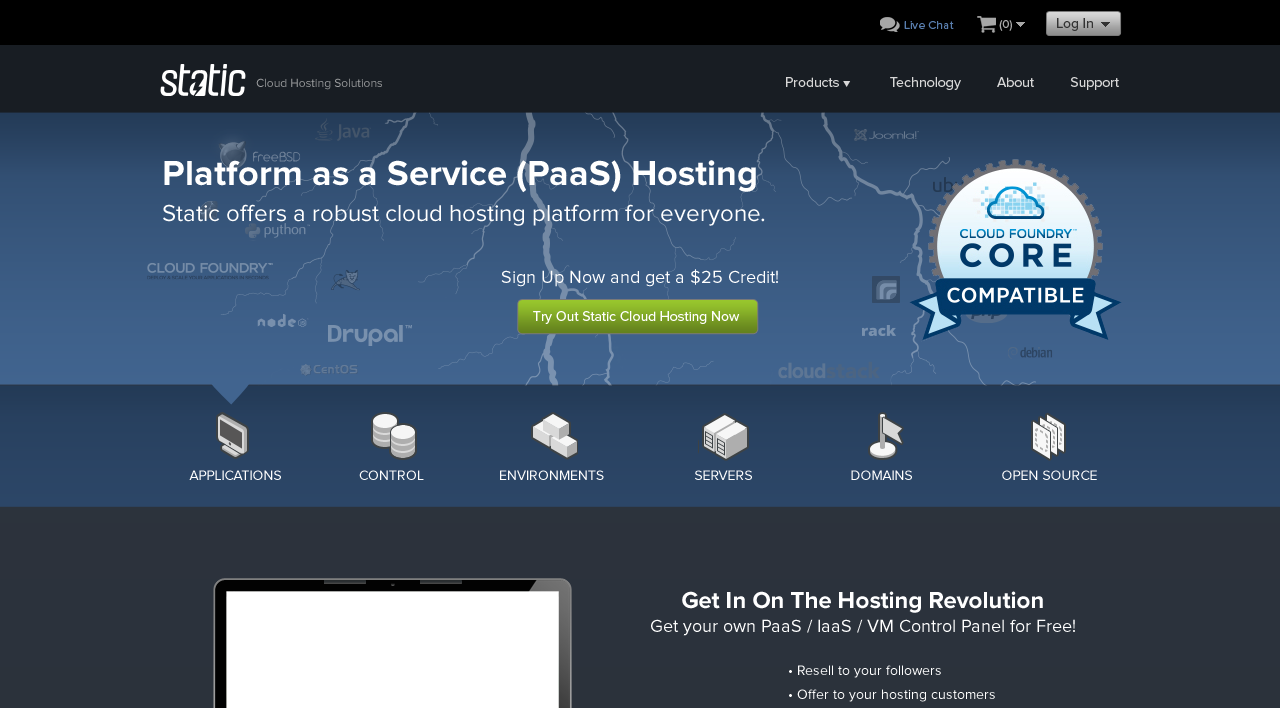Viewport: 1280px width, 708px height.
Task: Open the Log In dropdown
Action: pos(1083,24)
